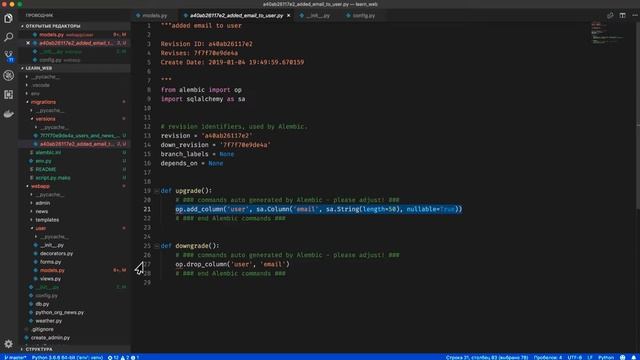Open the Manage gear icon in activity bar

tap(8, 344)
